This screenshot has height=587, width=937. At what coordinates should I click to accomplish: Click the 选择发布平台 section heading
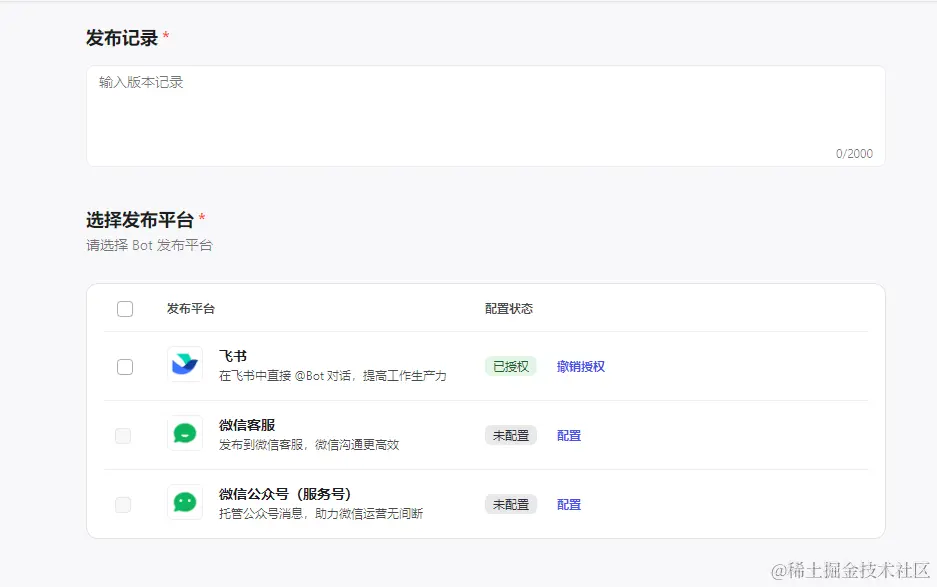(140, 220)
